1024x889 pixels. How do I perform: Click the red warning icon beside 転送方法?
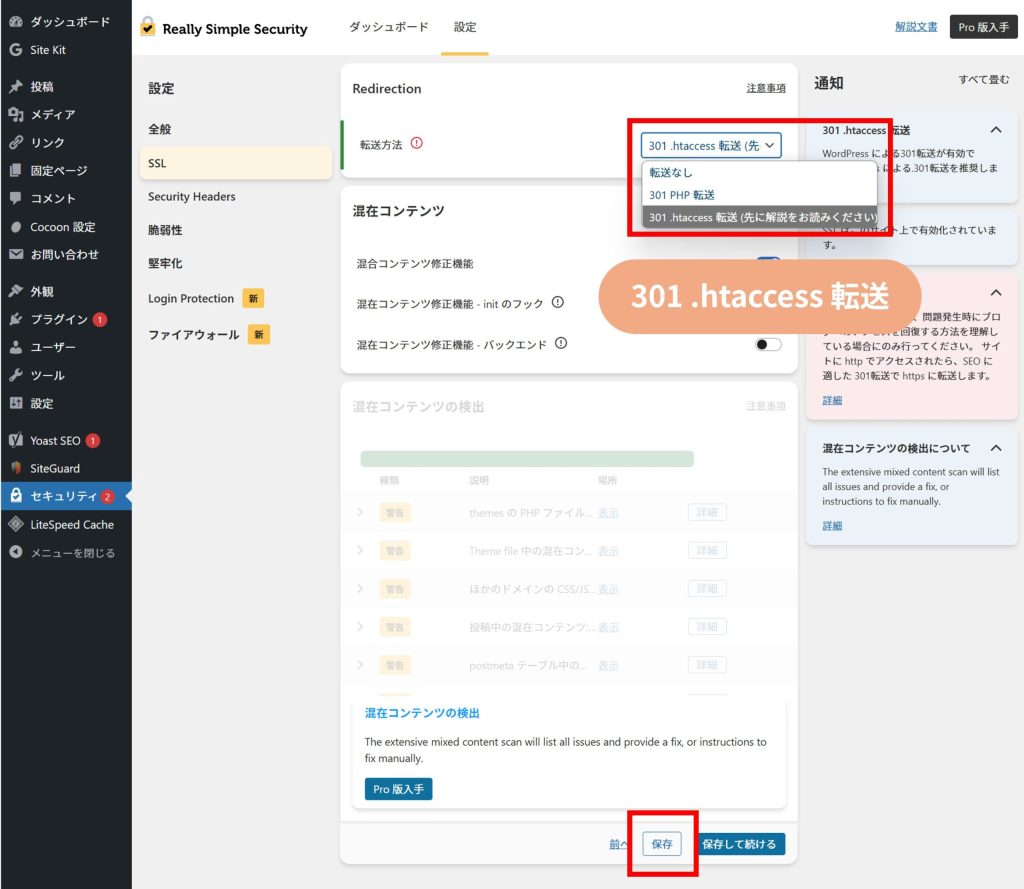pos(417,144)
